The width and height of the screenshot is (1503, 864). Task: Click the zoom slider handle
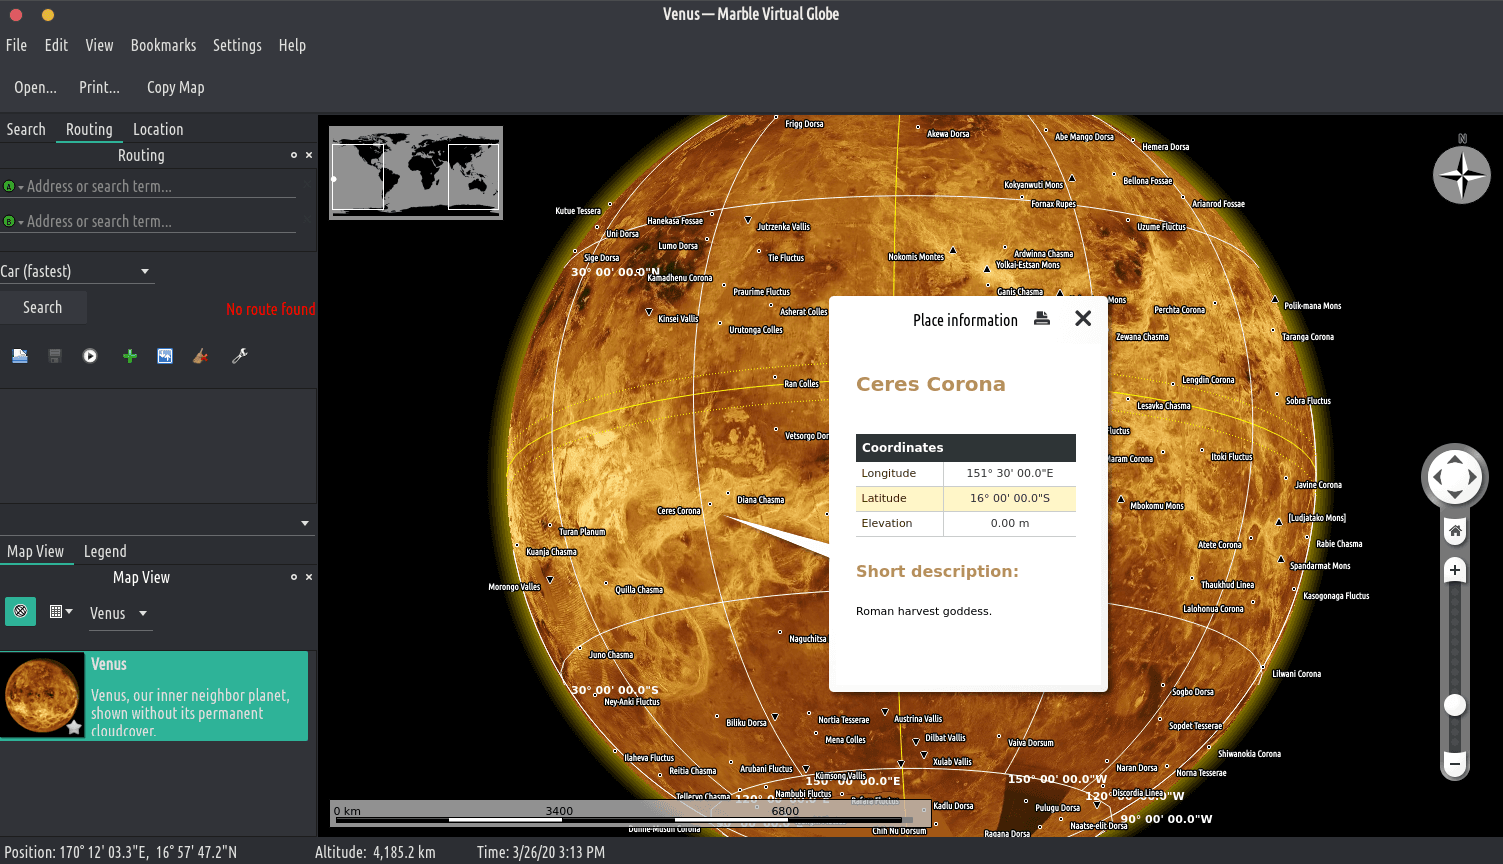pyautogui.click(x=1455, y=705)
